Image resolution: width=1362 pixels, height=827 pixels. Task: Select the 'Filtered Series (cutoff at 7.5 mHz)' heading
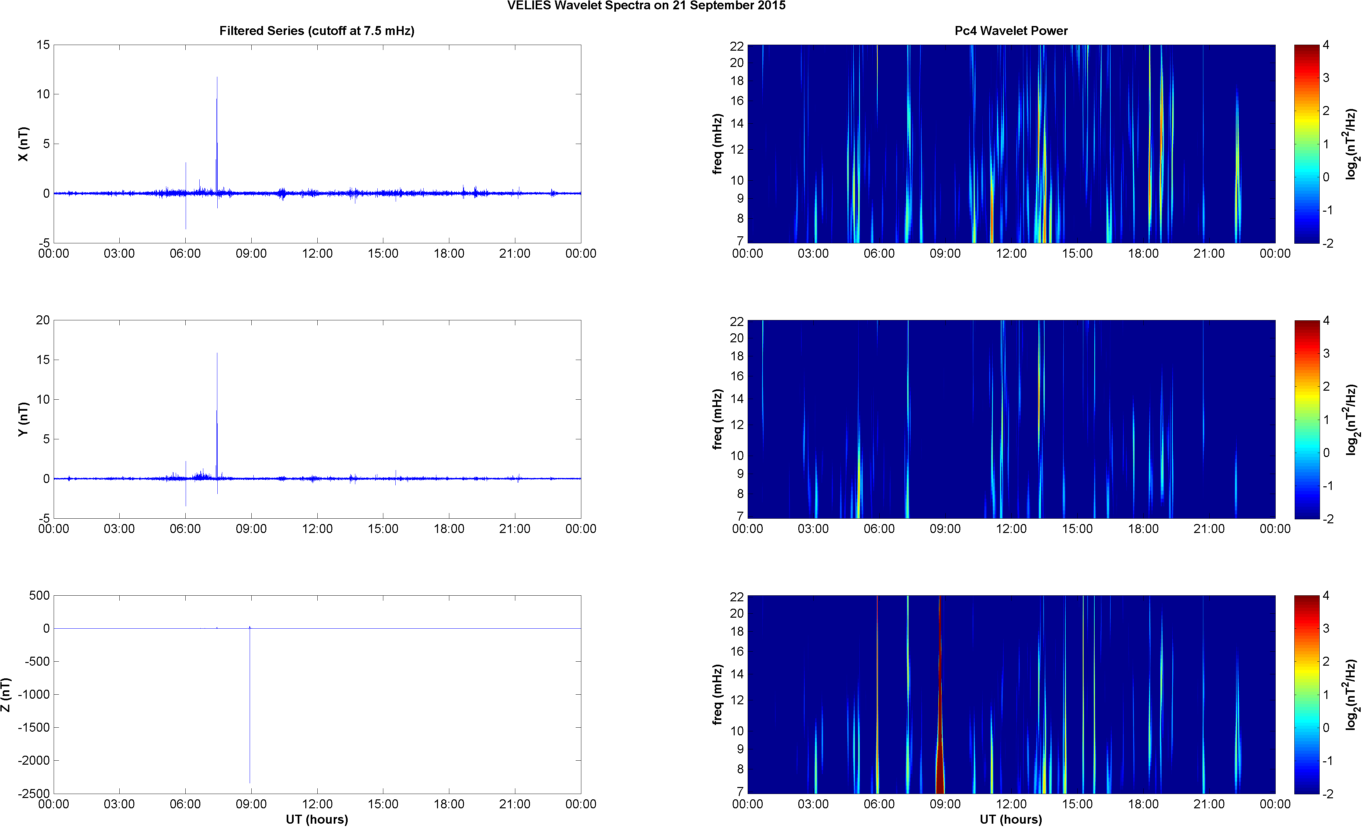coord(317,31)
